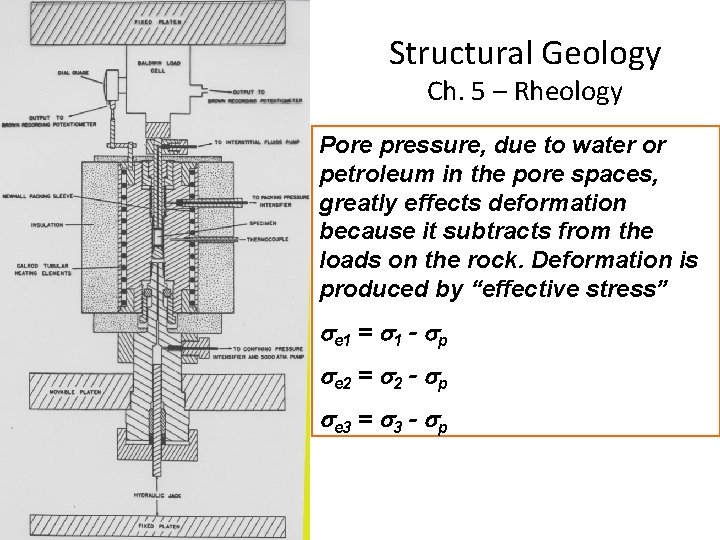Image resolution: width=720 pixels, height=540 pixels.
Task: Click the FIXED PLATEN label above the load cell
Action: click(x=158, y=22)
